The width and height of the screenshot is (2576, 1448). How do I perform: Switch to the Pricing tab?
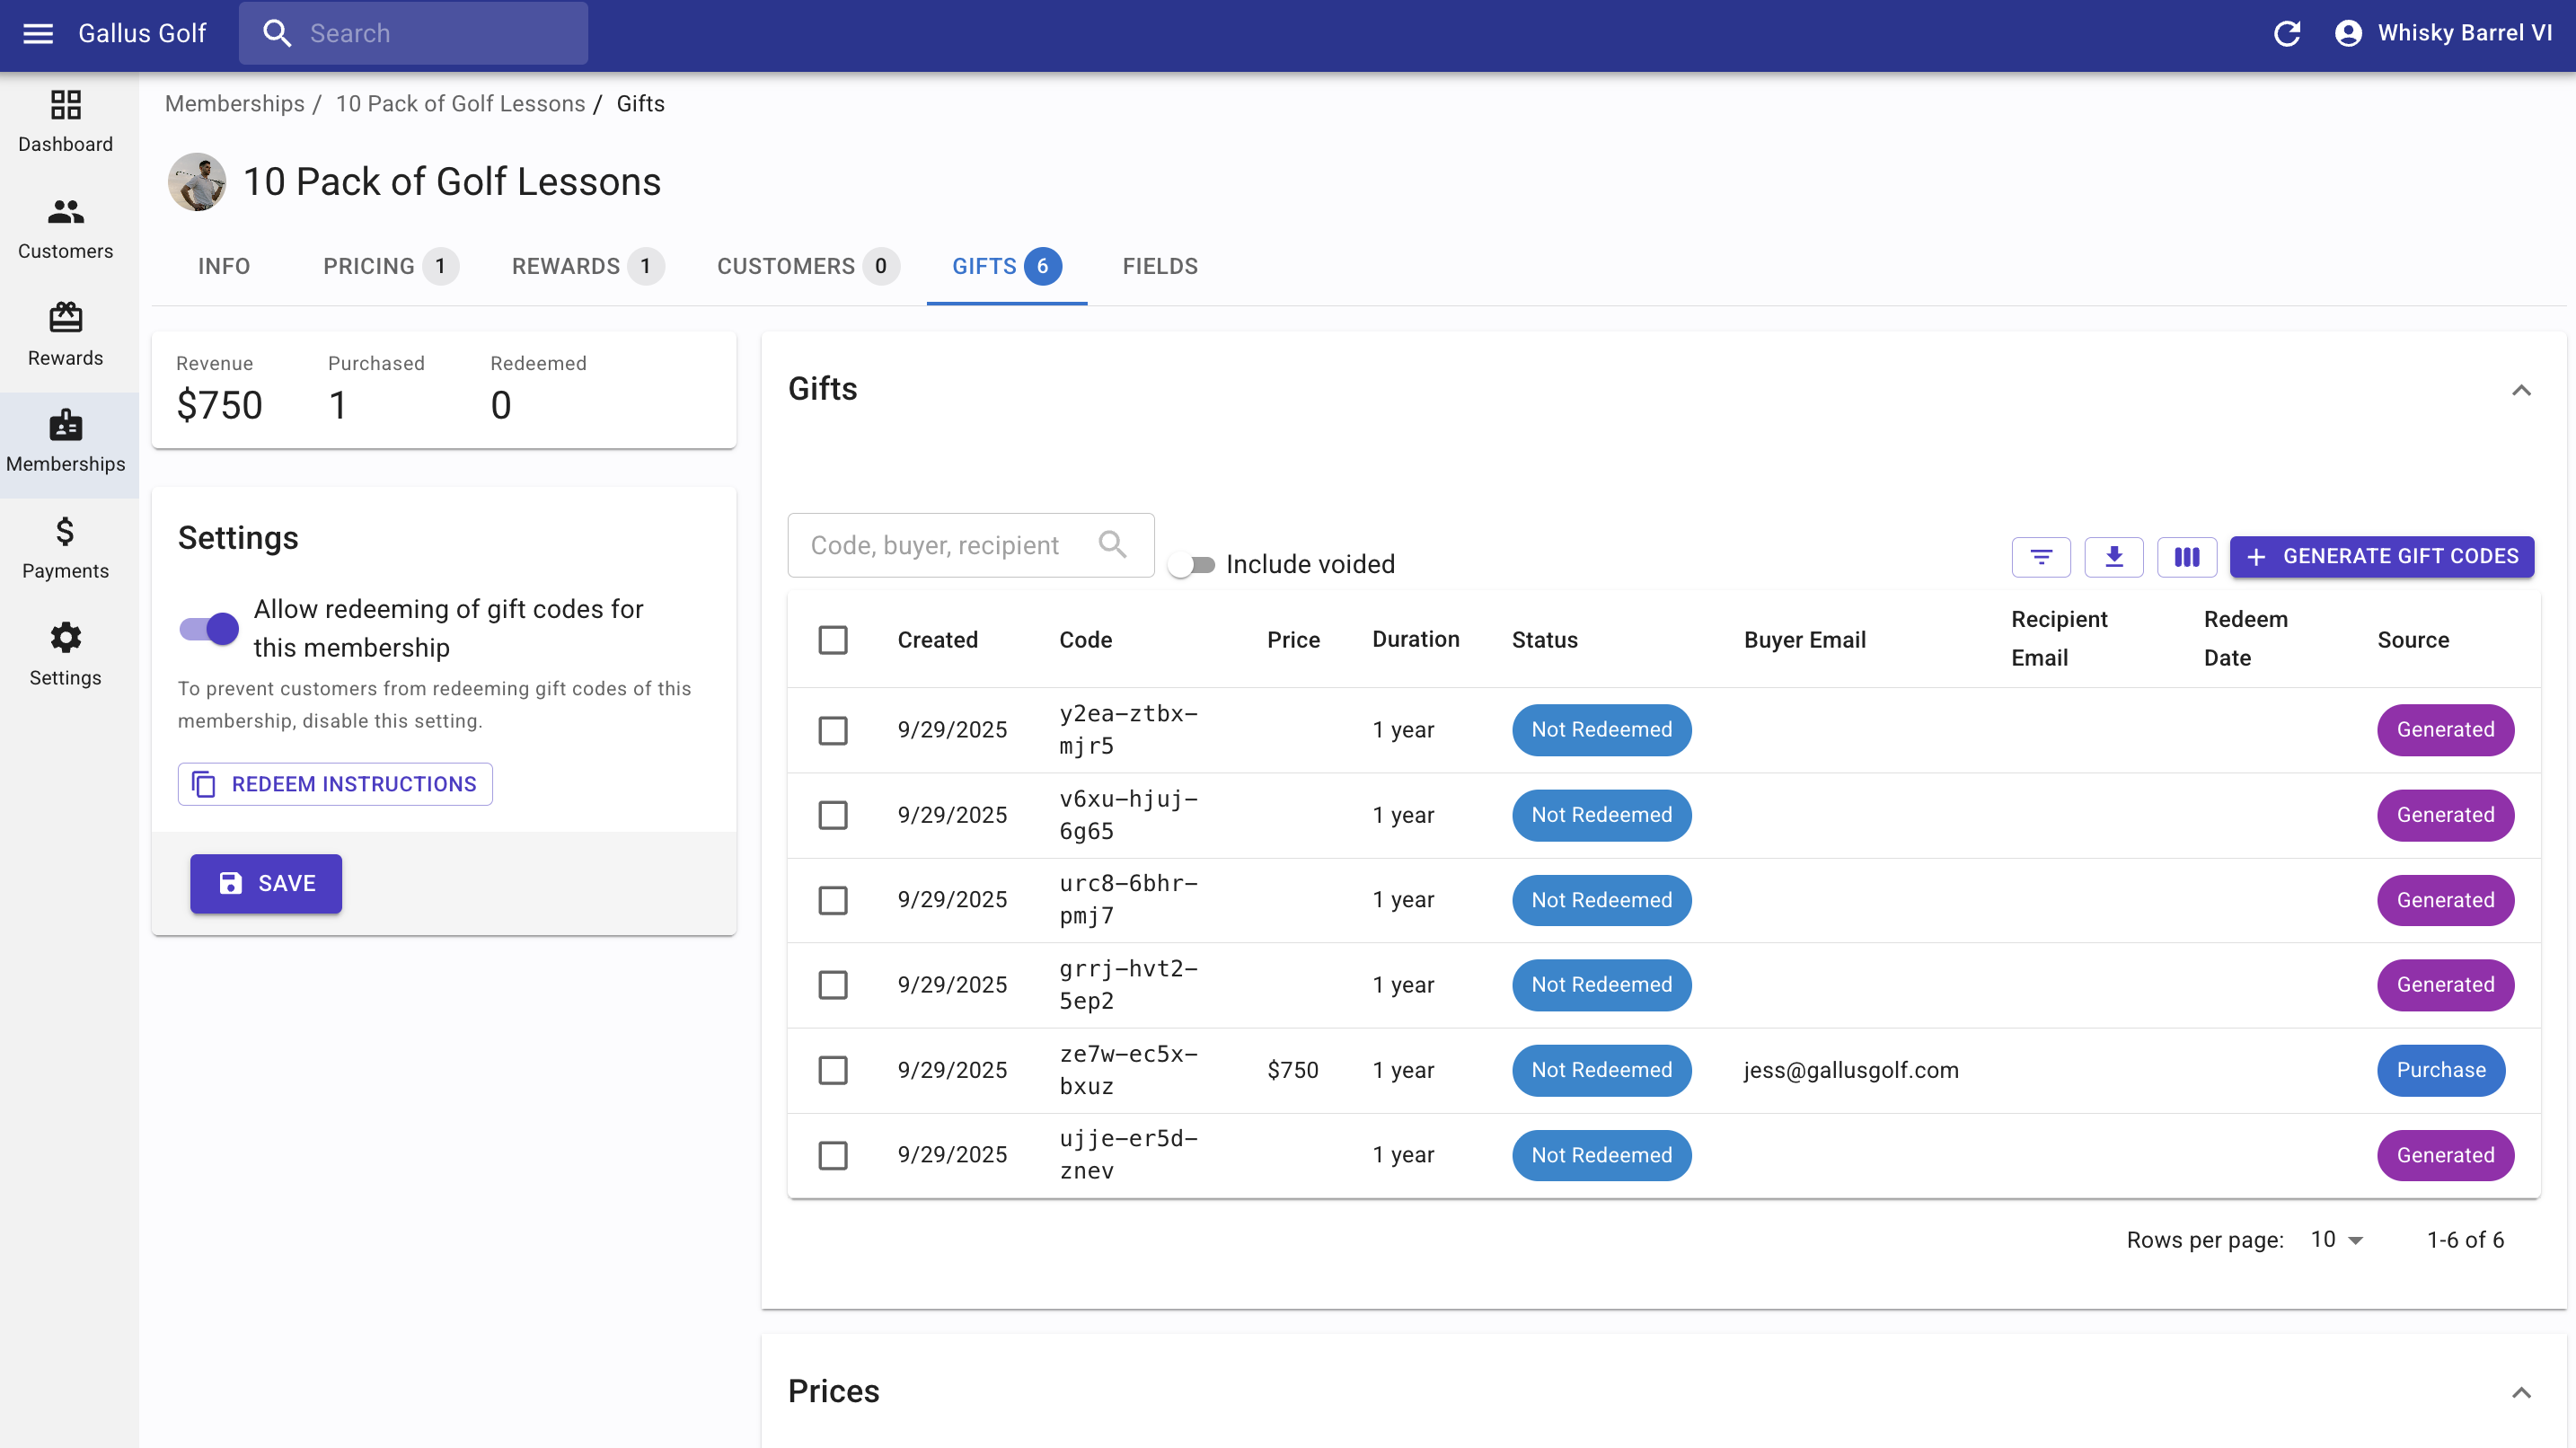(389, 266)
